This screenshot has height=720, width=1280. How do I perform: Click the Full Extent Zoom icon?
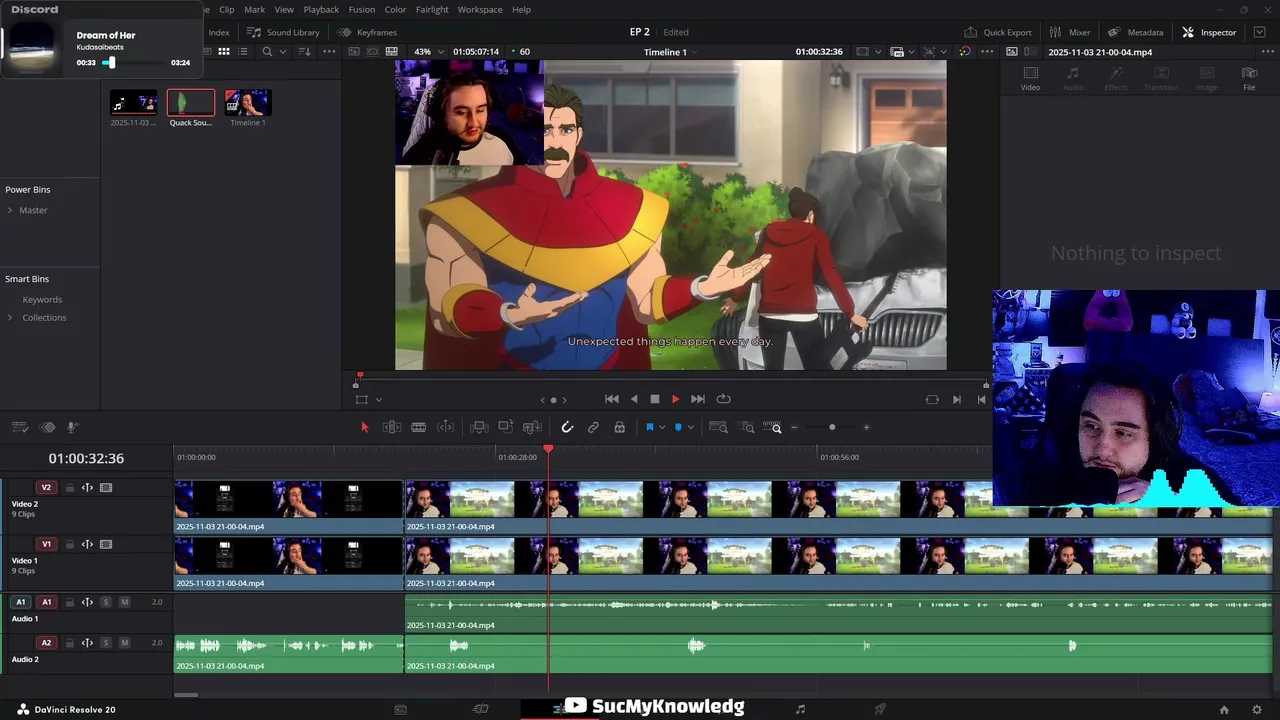click(x=718, y=427)
